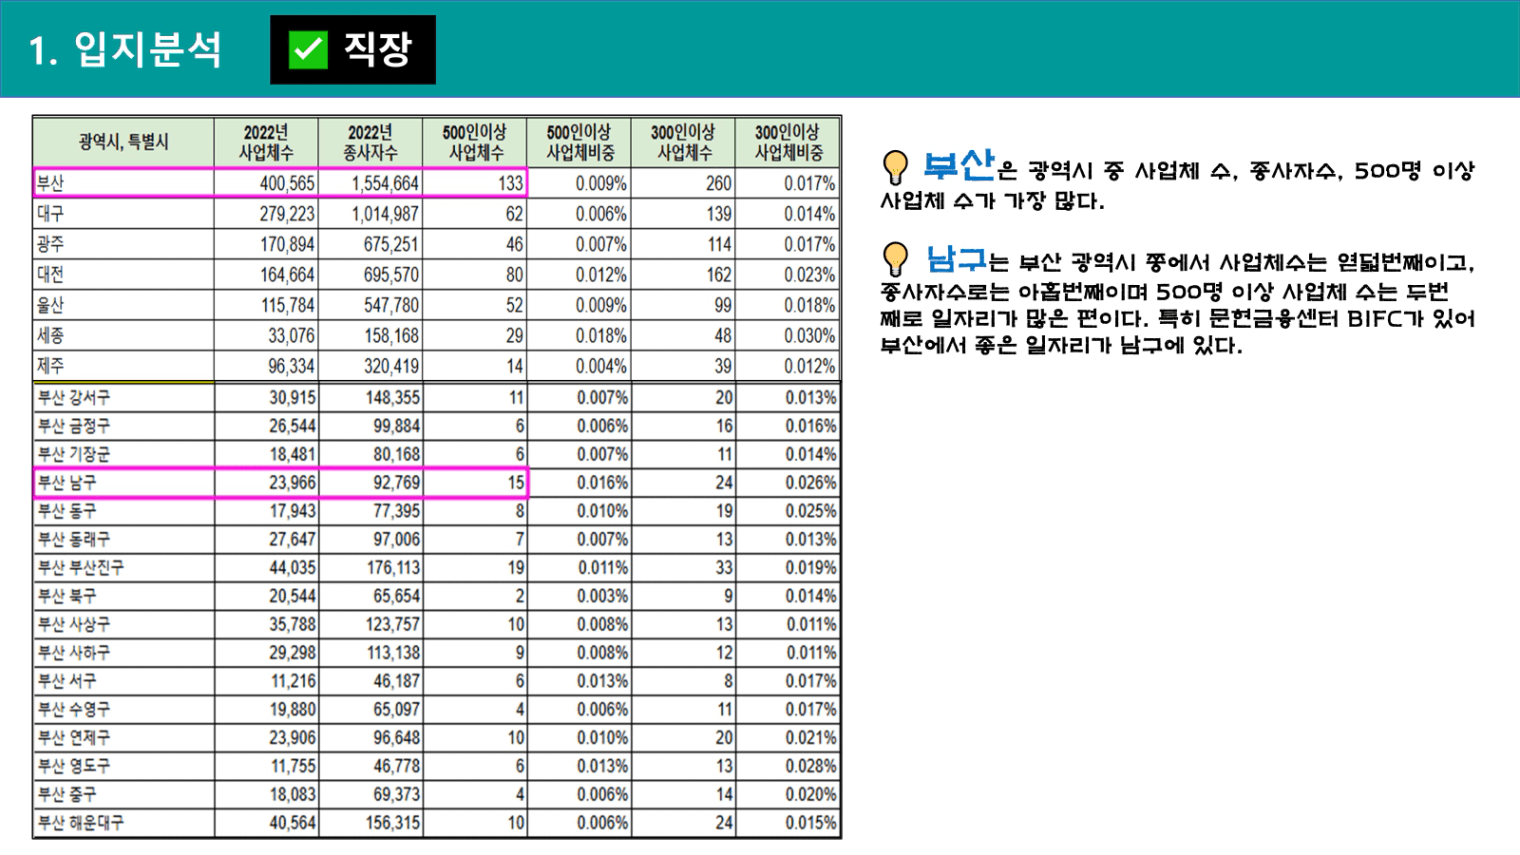The image size is (1520, 855).
Task: Click the blue 부산 heading word
Action: [x=958, y=165]
